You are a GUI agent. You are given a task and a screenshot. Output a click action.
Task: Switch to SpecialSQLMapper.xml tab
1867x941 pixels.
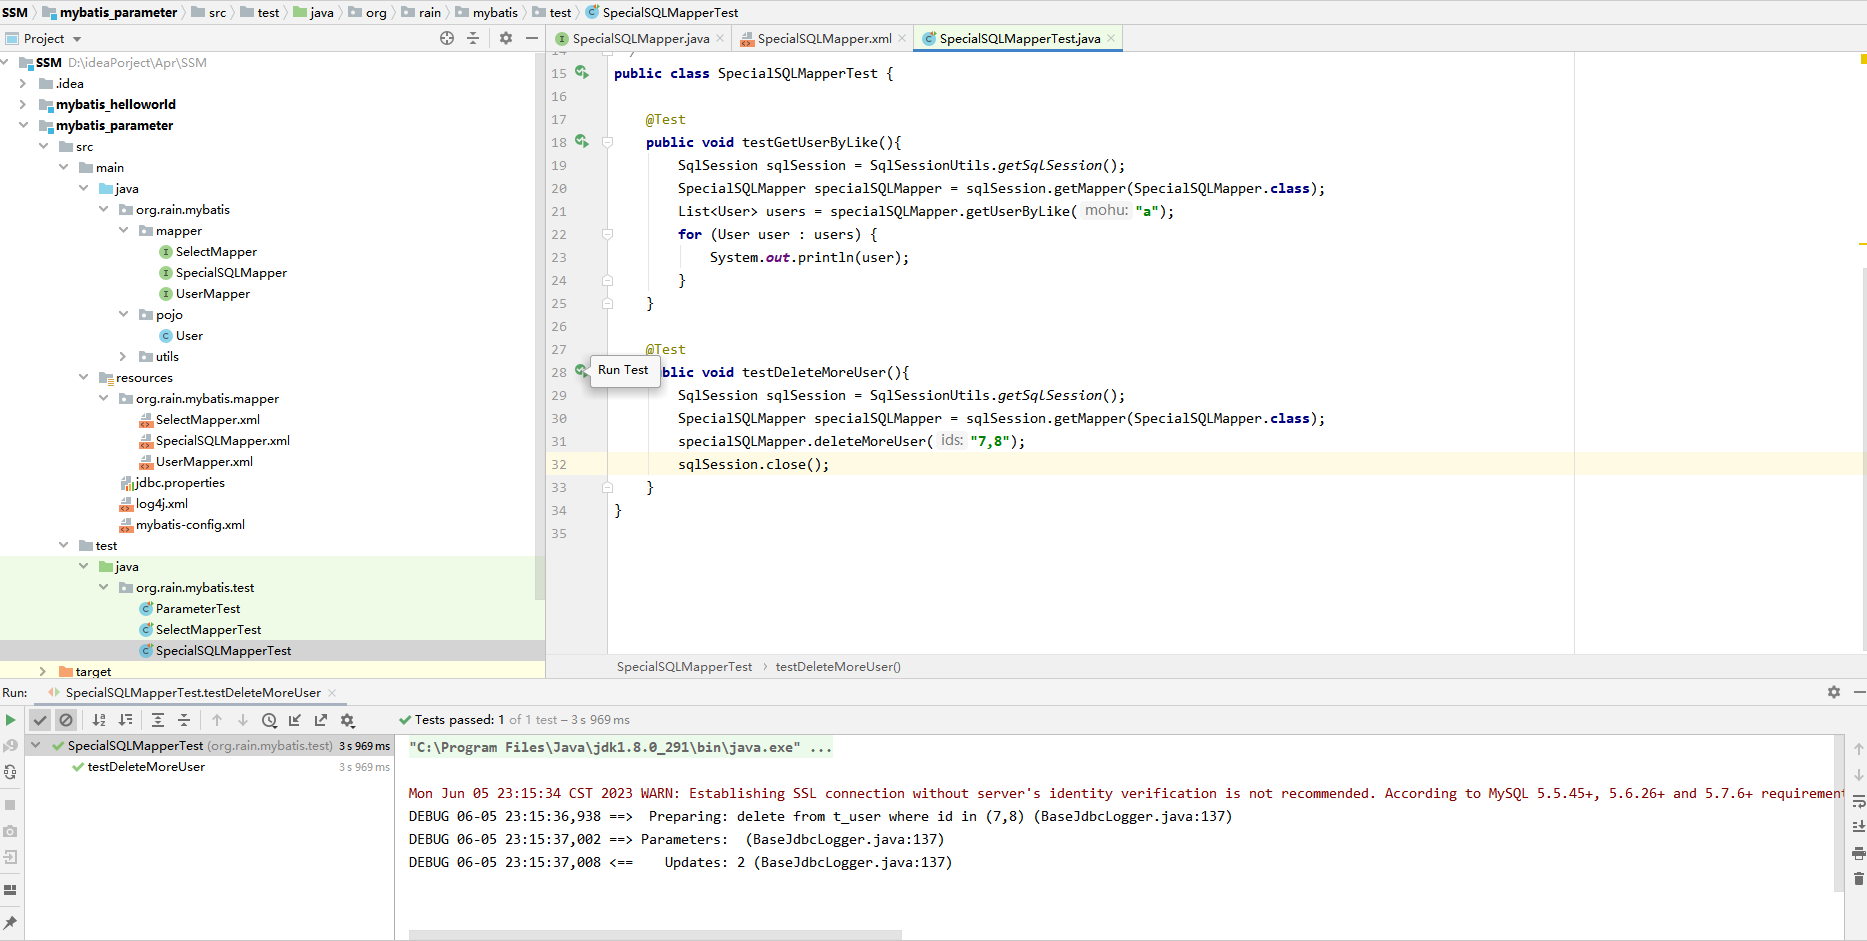tap(824, 38)
